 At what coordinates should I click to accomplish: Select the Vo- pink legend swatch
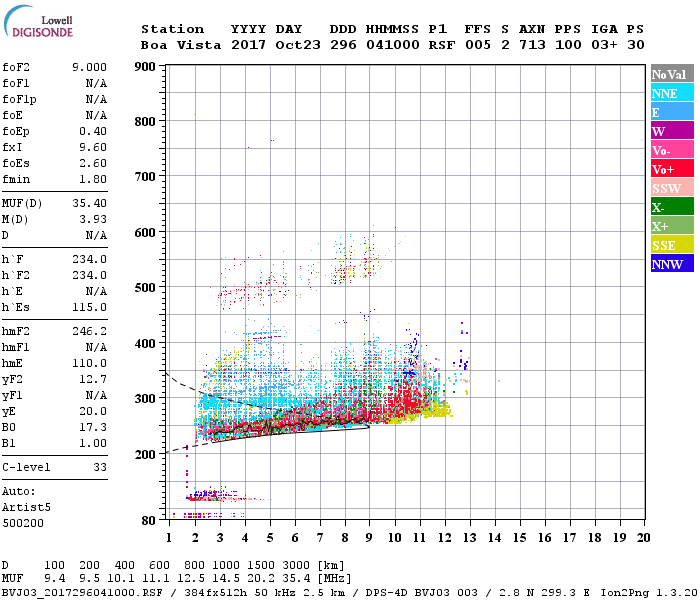click(x=672, y=150)
